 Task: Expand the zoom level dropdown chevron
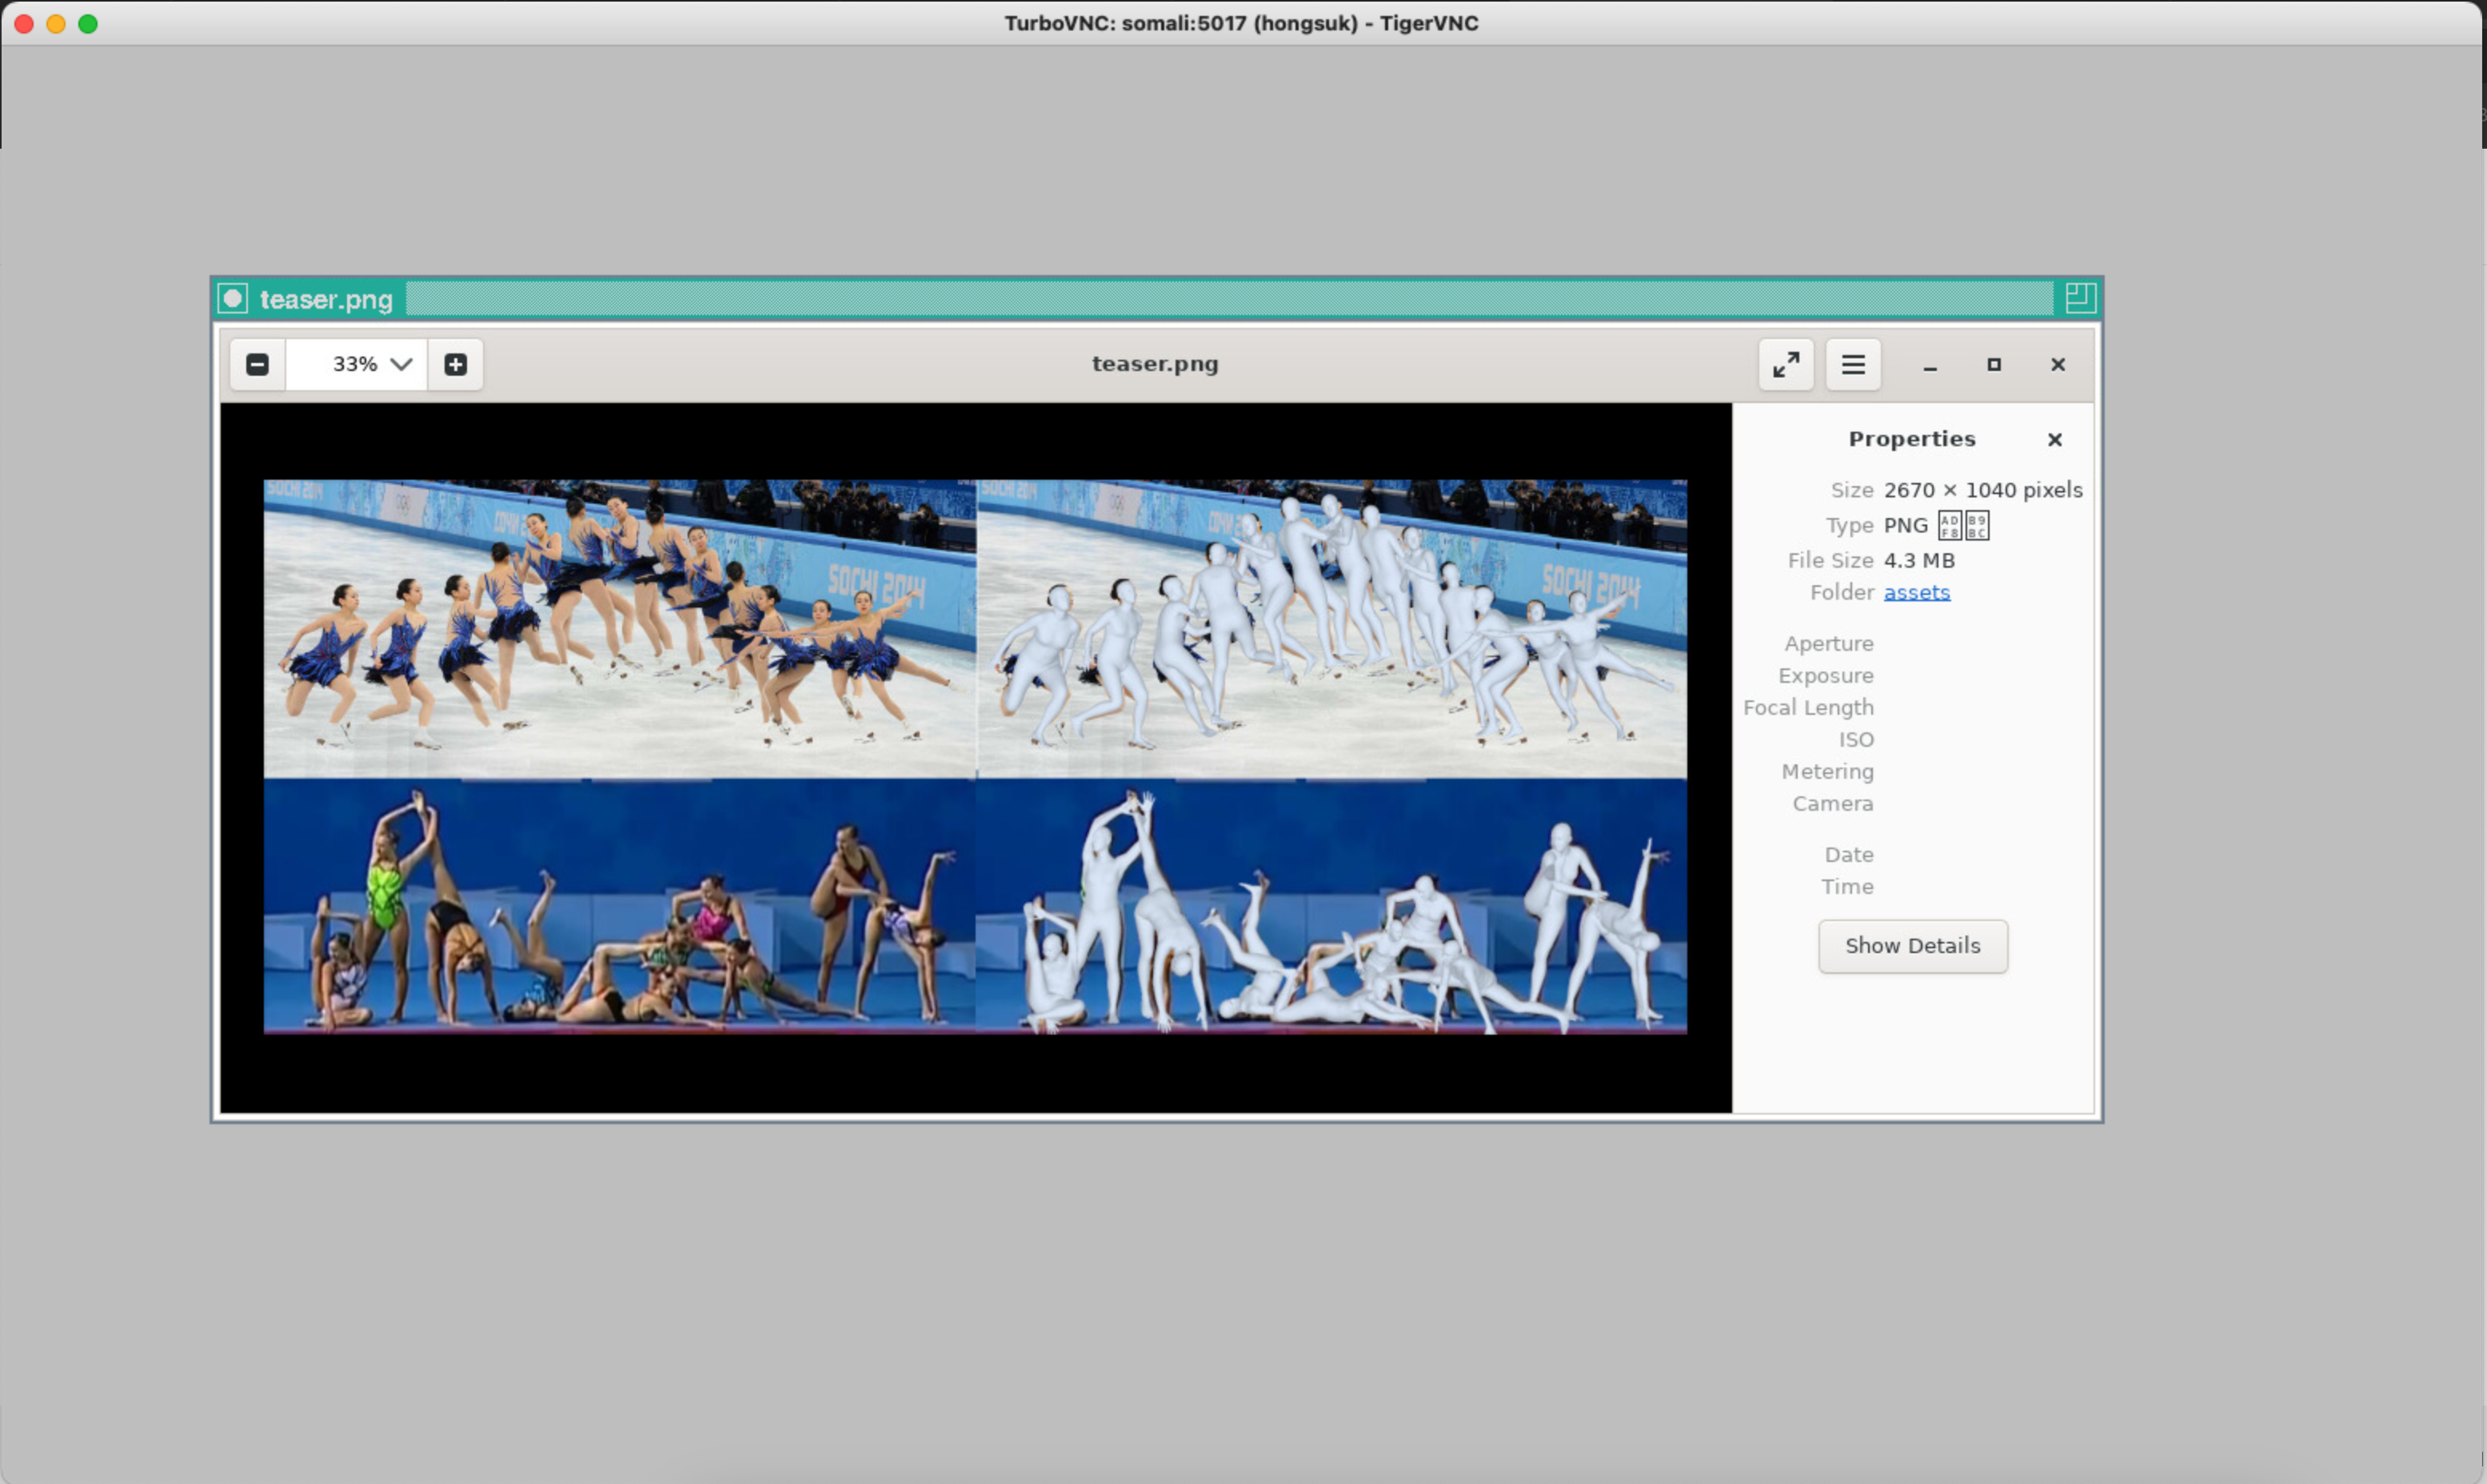pyautogui.click(x=401, y=364)
